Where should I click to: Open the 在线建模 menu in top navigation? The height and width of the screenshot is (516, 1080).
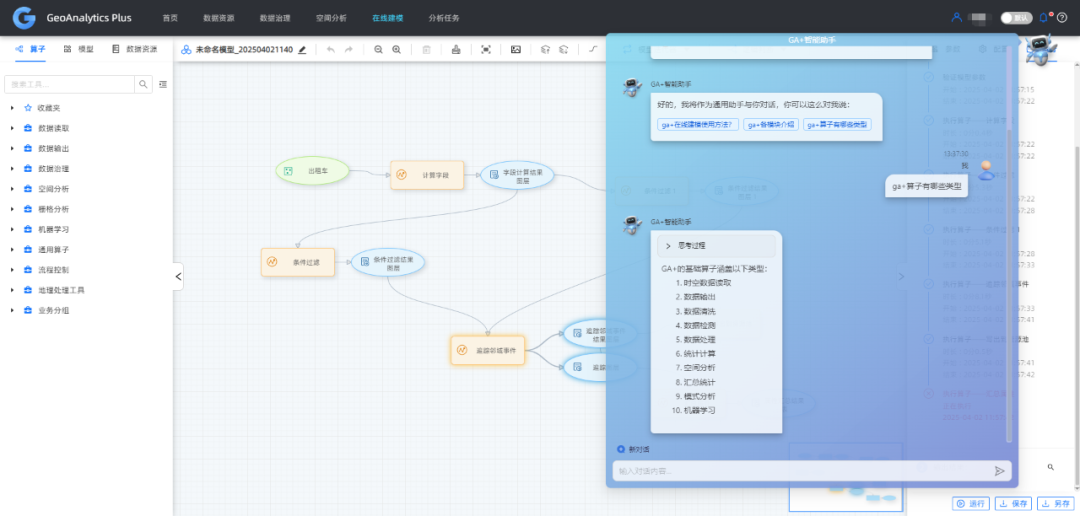click(x=387, y=18)
